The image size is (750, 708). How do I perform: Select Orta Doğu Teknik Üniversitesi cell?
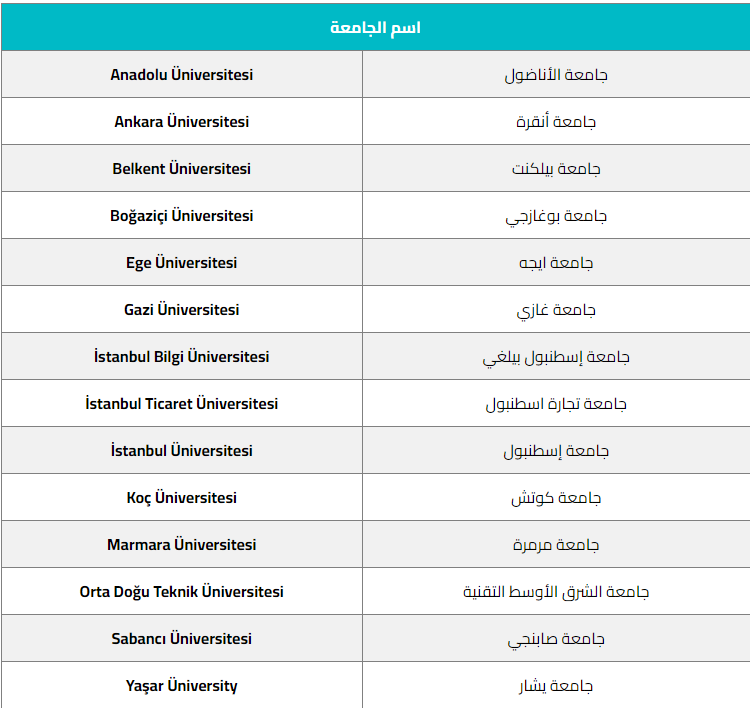pyautogui.click(x=182, y=592)
